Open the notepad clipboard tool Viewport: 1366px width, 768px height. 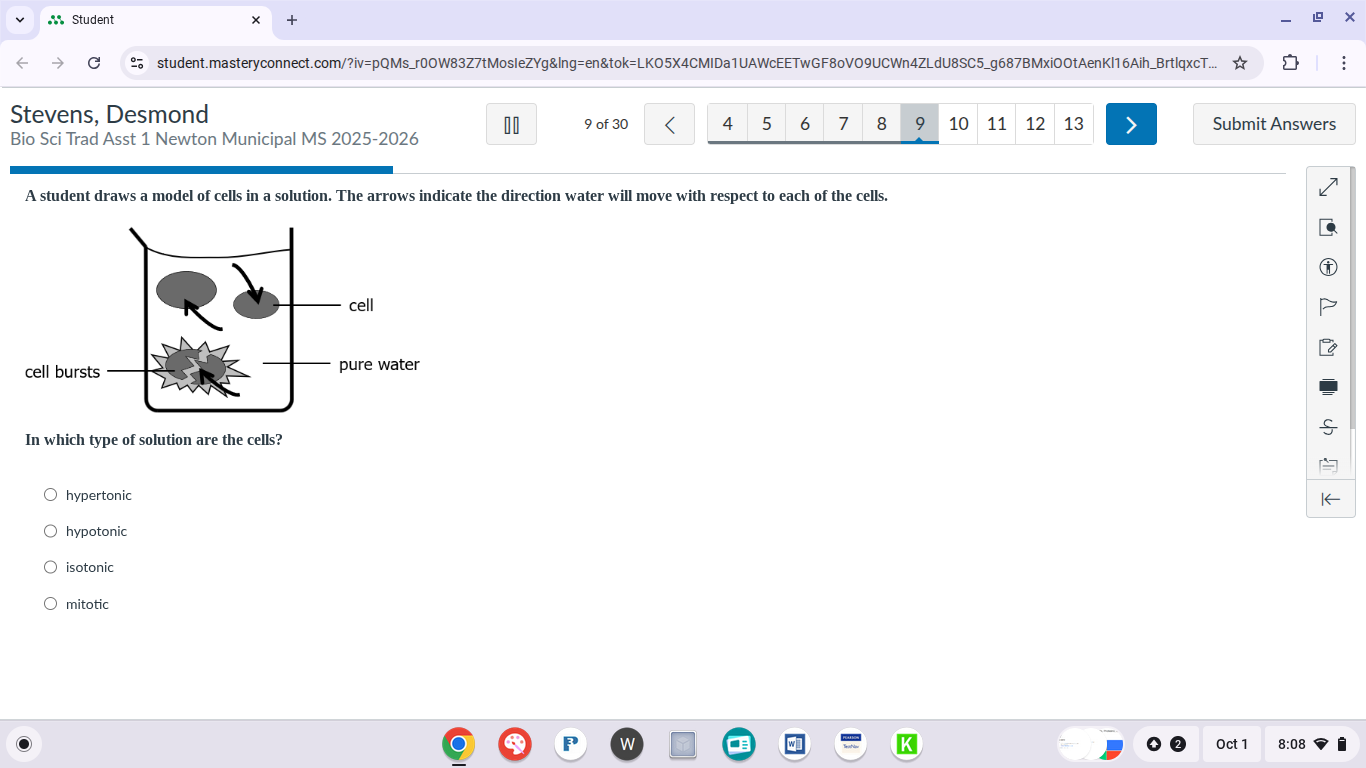point(1328,347)
